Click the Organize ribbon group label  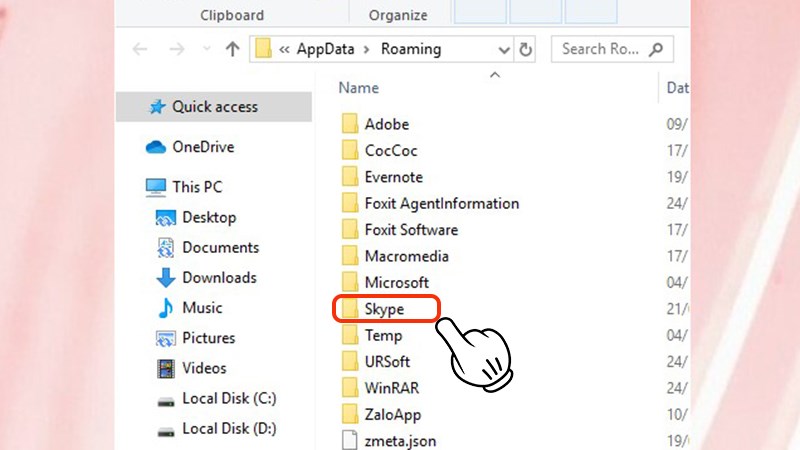[x=398, y=15]
